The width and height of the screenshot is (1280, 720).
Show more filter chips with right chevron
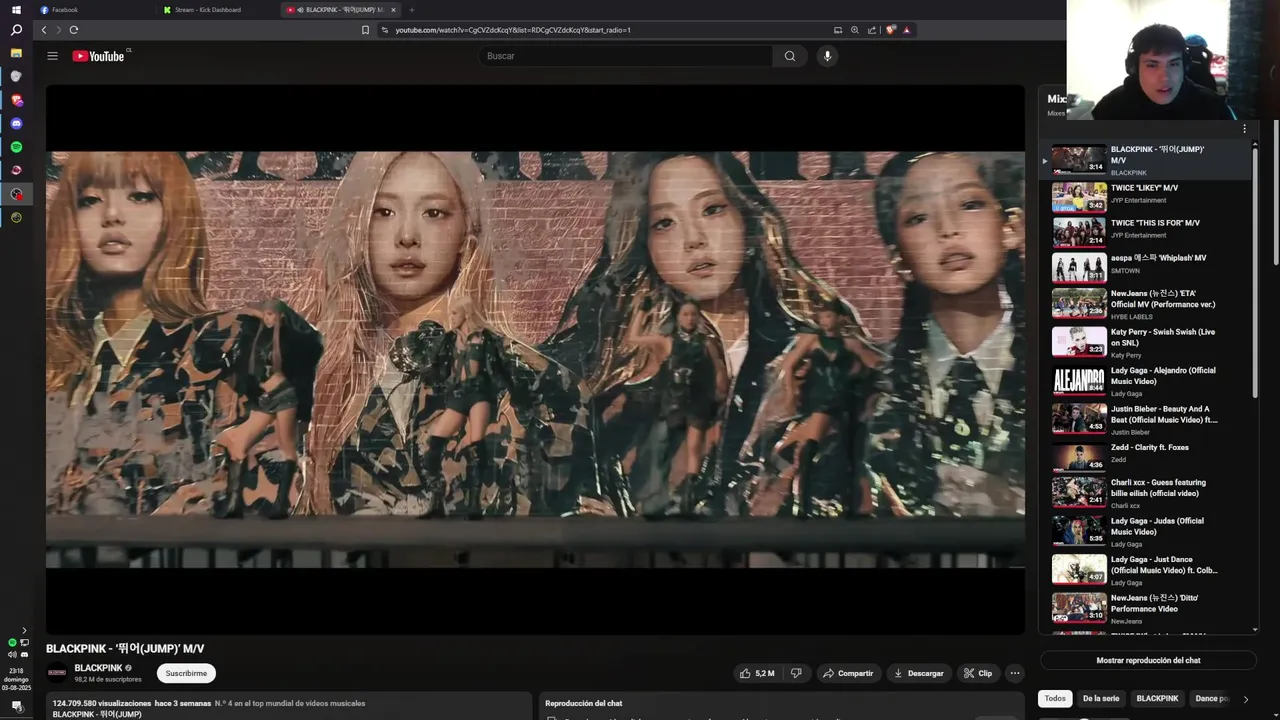point(1245,699)
